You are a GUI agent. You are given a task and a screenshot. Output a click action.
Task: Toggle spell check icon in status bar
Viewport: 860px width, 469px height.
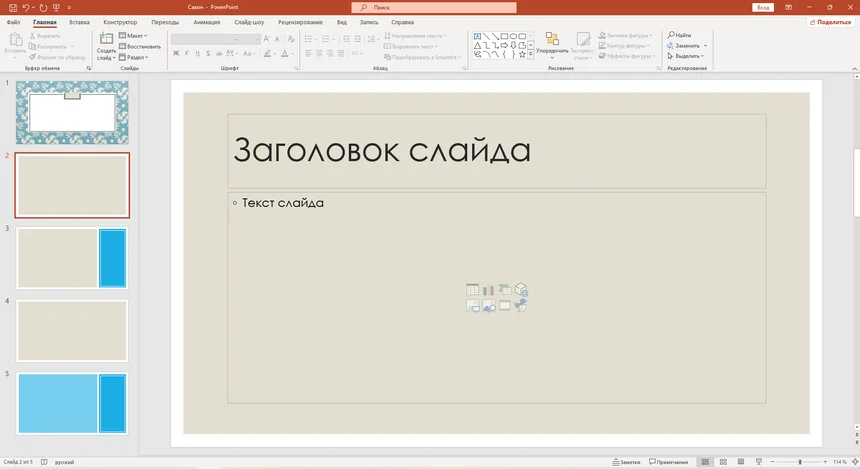click(x=44, y=462)
